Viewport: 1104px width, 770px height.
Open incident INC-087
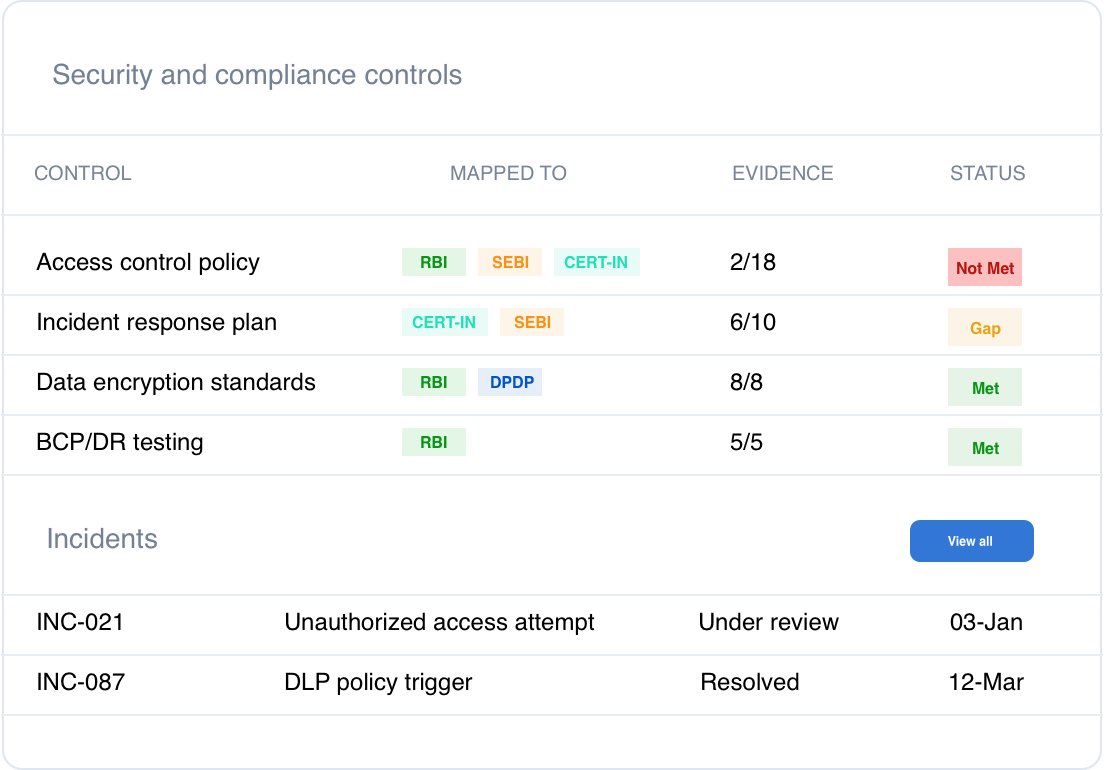pyautogui.click(x=80, y=682)
